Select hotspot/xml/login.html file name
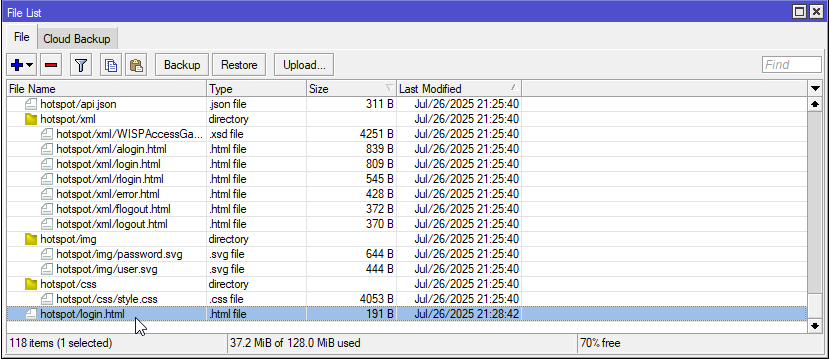The width and height of the screenshot is (831, 361). click(109, 164)
